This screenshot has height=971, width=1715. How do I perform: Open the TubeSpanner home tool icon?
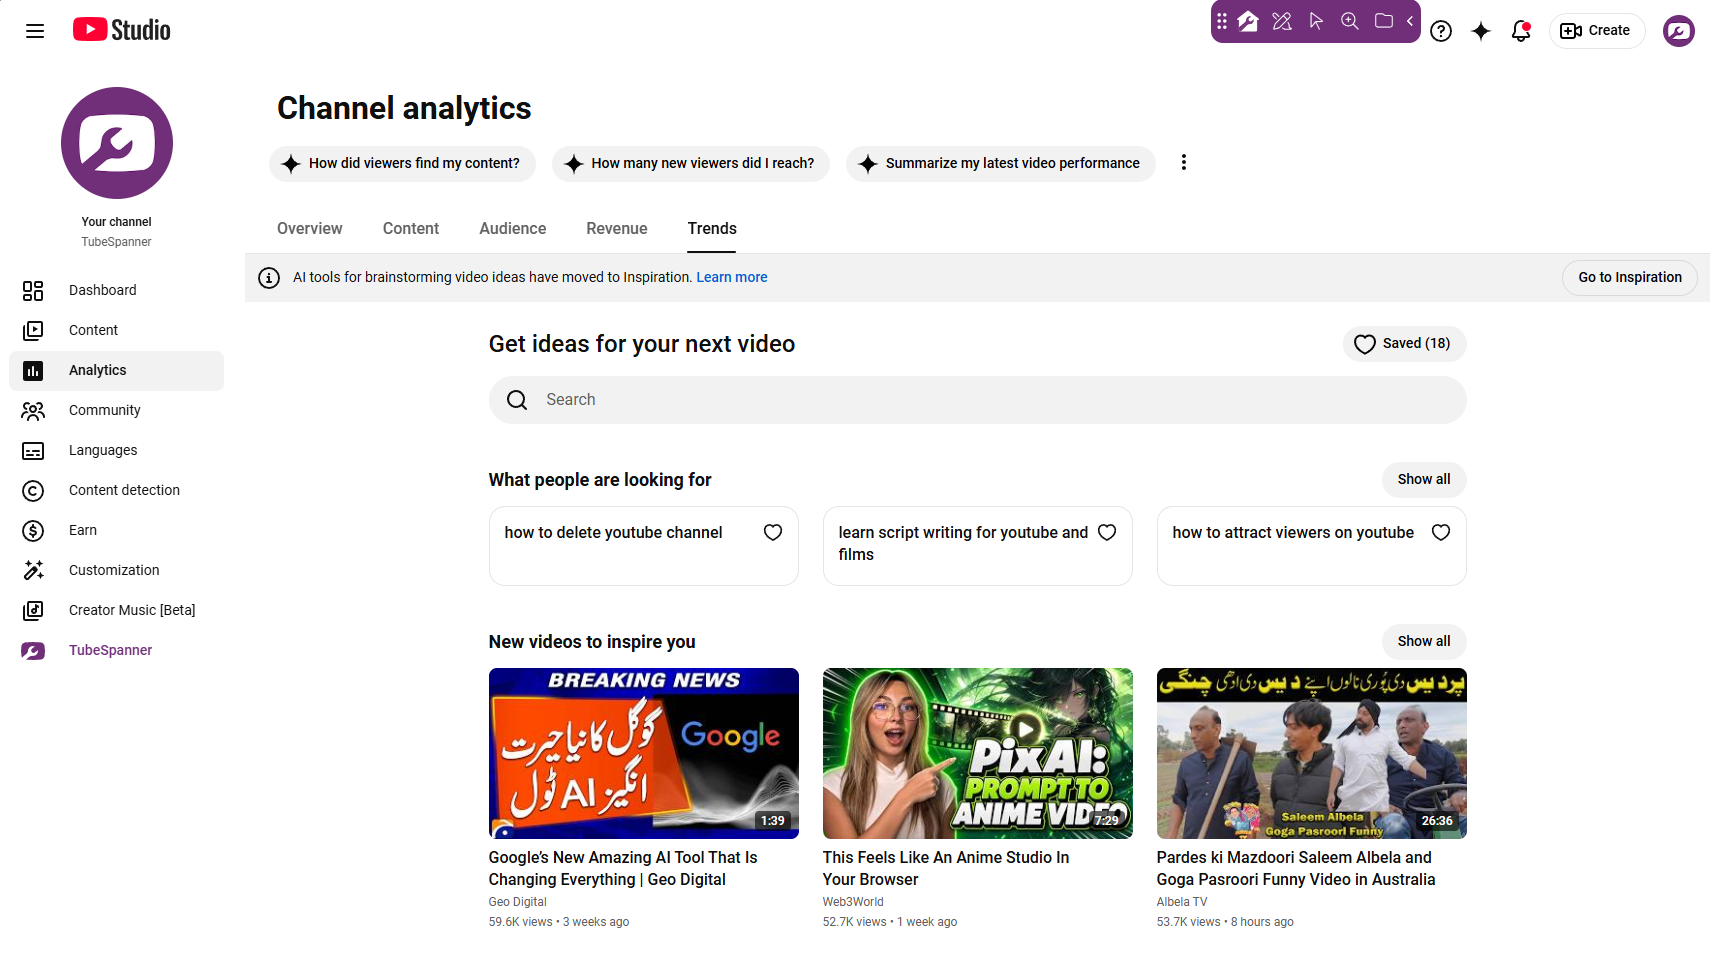coord(1248,21)
